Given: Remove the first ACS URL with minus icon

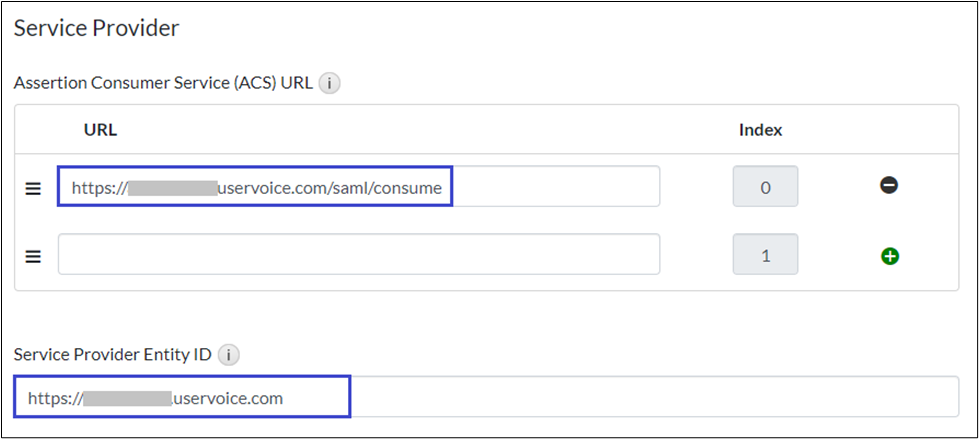Looking at the screenshot, I should (889, 186).
